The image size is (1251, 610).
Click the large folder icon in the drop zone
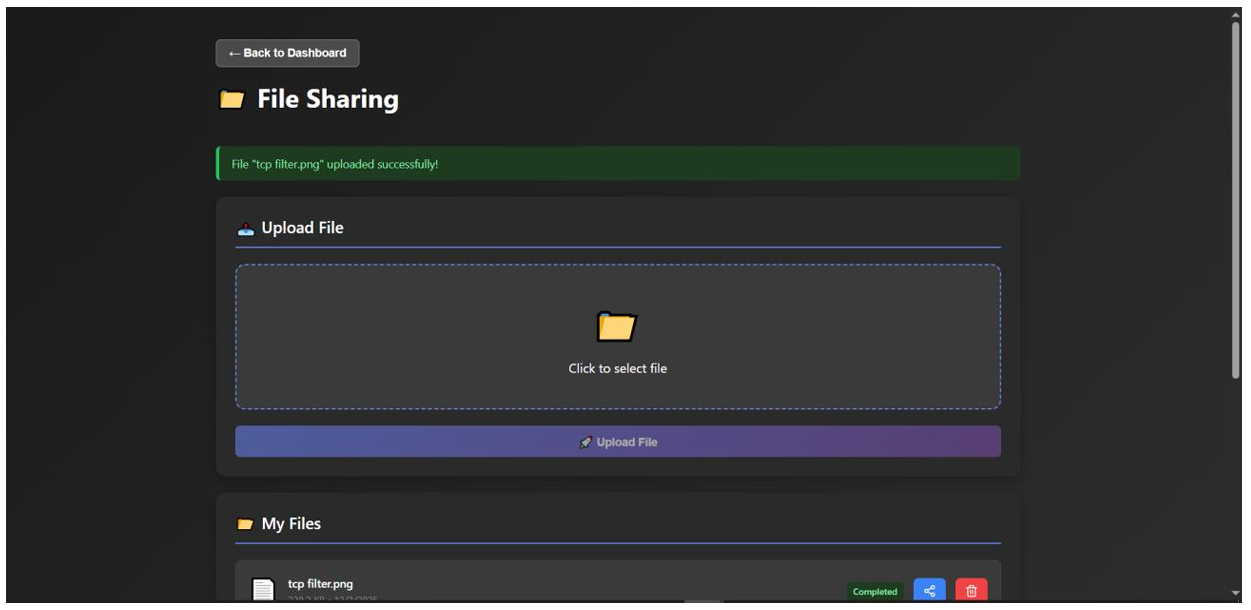(x=617, y=326)
